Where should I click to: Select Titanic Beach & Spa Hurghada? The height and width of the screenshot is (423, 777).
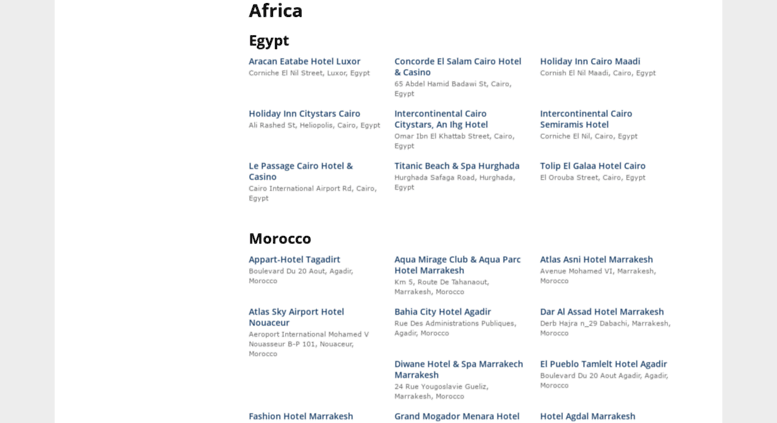pyautogui.click(x=457, y=166)
